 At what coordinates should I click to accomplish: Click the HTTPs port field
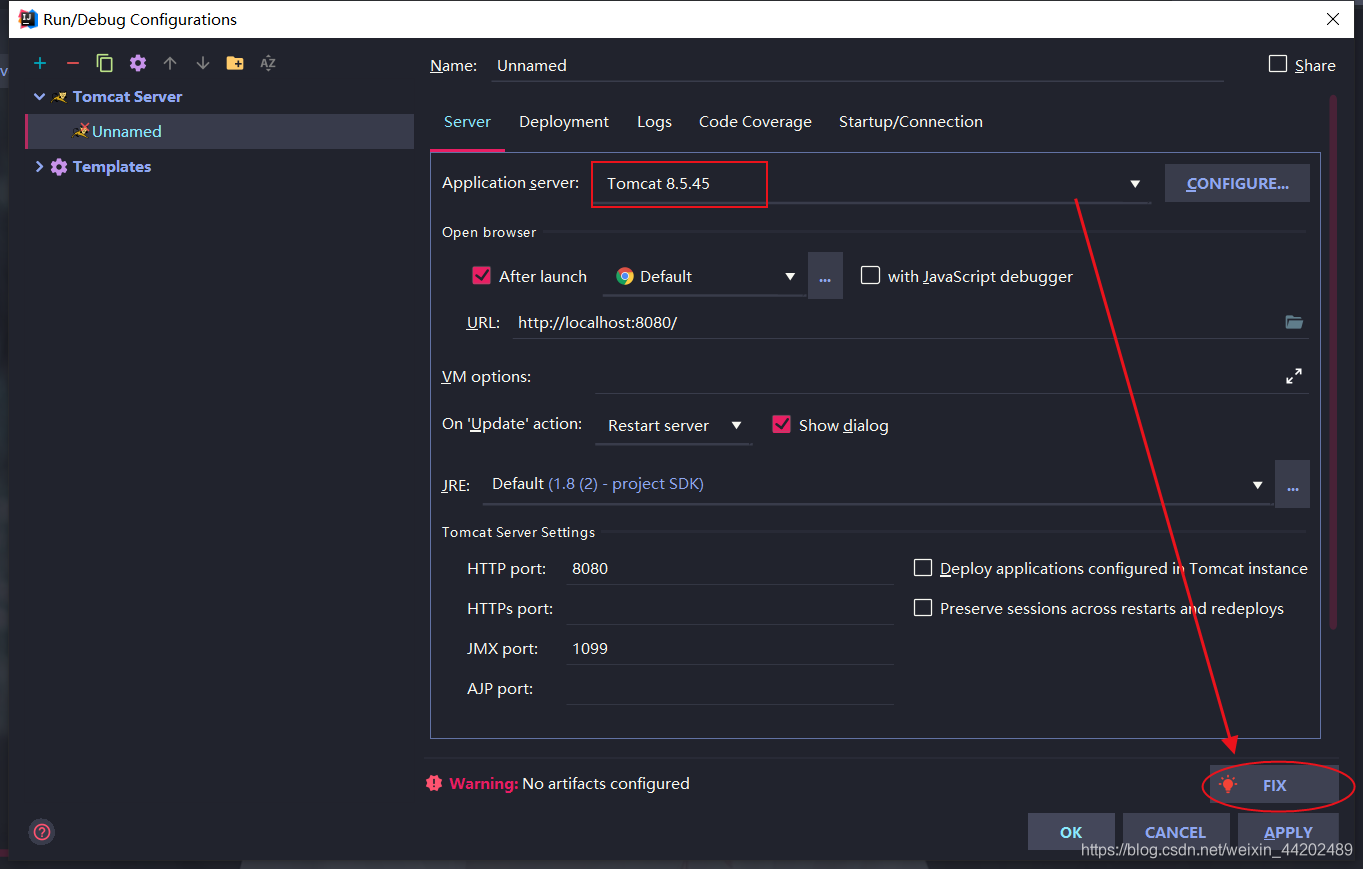pos(729,608)
